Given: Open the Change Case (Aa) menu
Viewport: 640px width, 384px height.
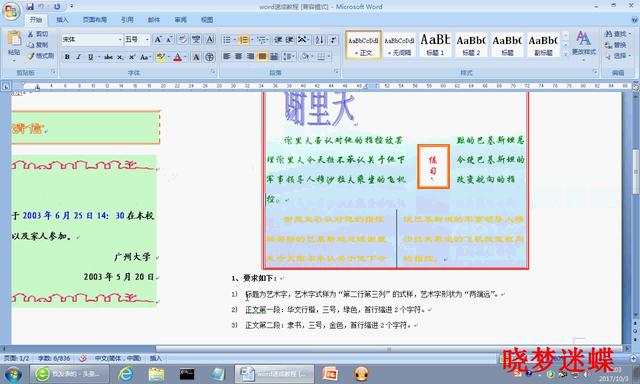Looking at the screenshot, I should 144,57.
